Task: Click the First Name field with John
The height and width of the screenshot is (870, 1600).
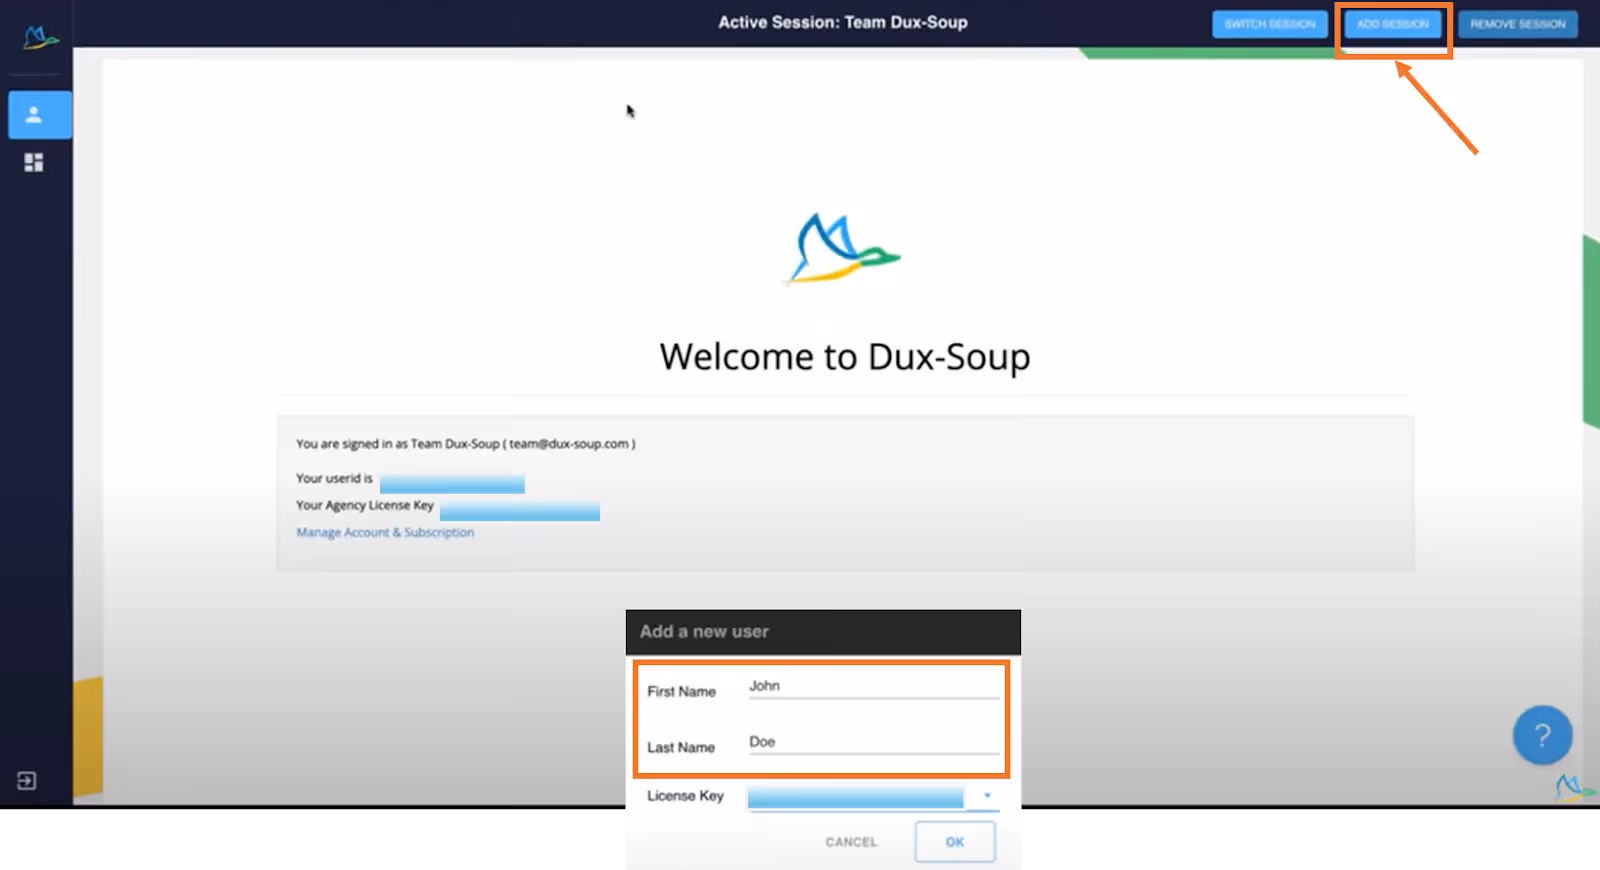Action: point(873,687)
